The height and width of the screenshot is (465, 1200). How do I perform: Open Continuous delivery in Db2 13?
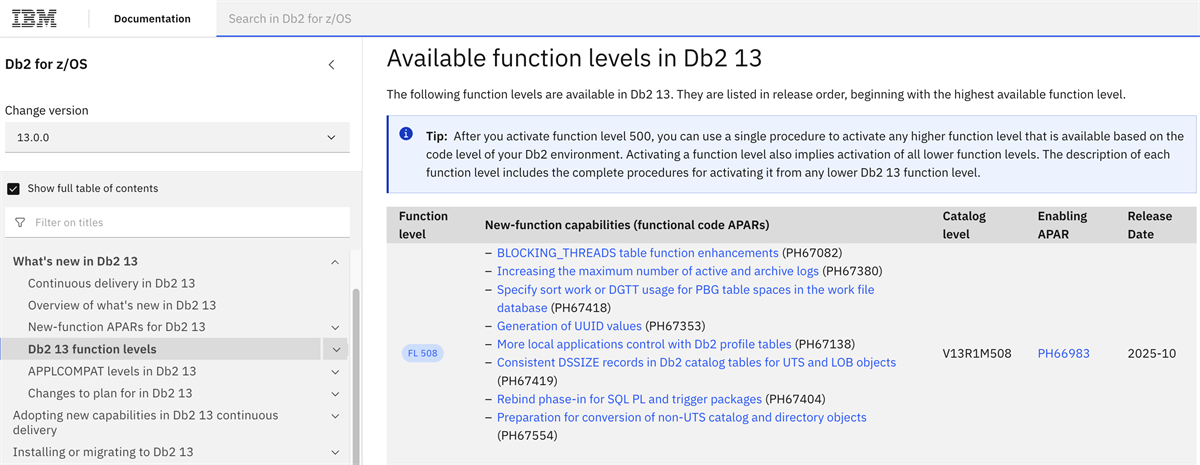coord(111,283)
